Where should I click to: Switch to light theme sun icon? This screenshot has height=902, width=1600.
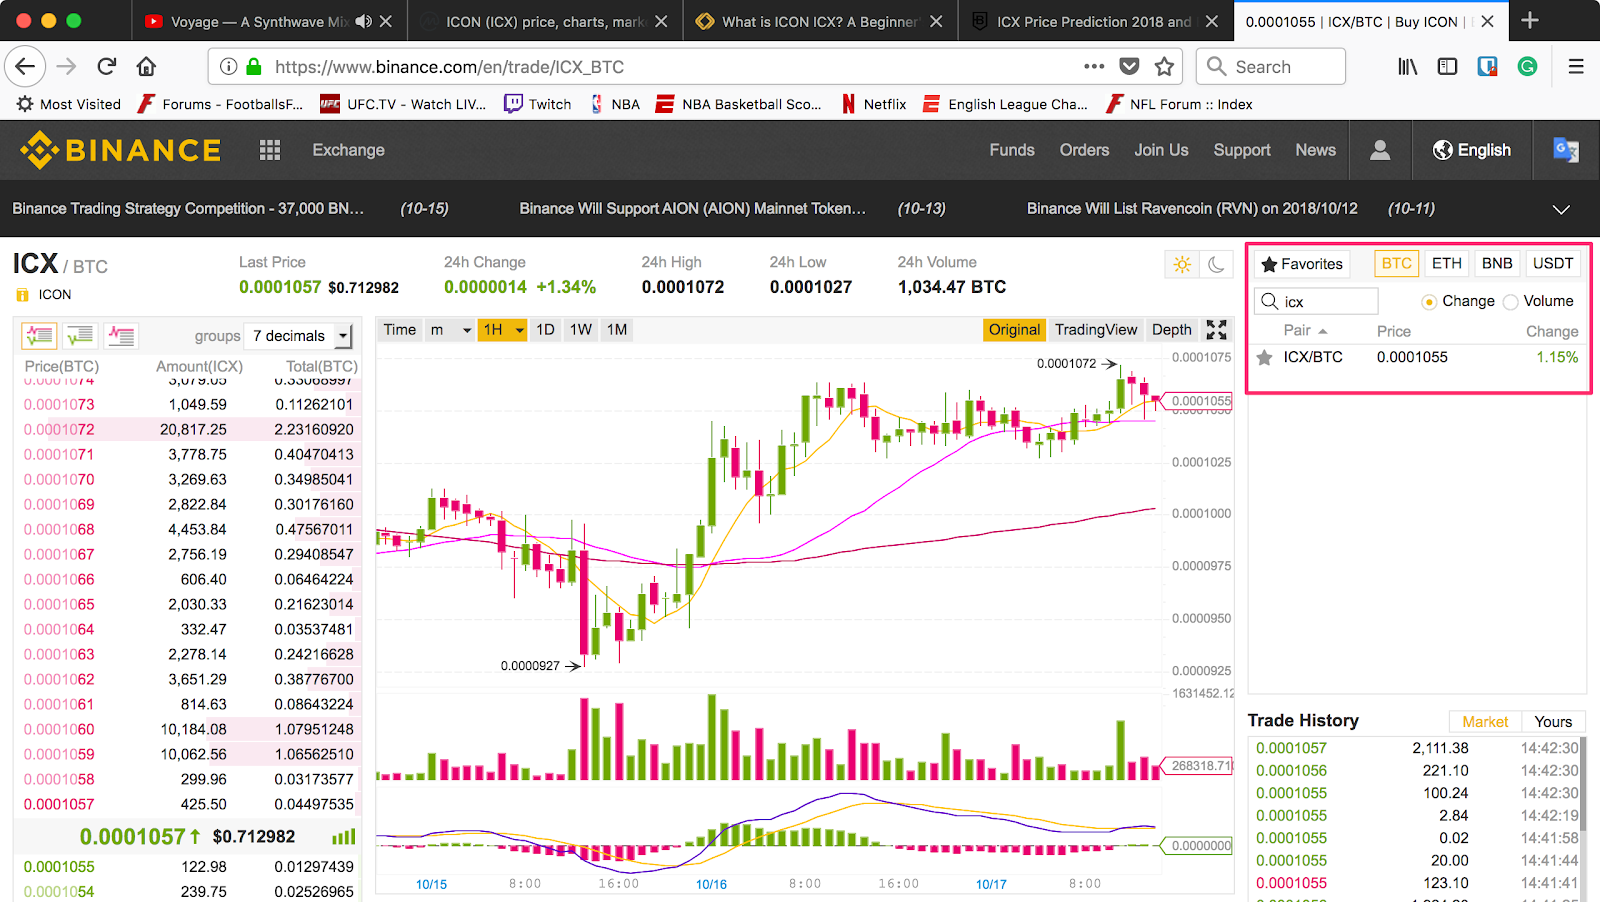[x=1183, y=265]
